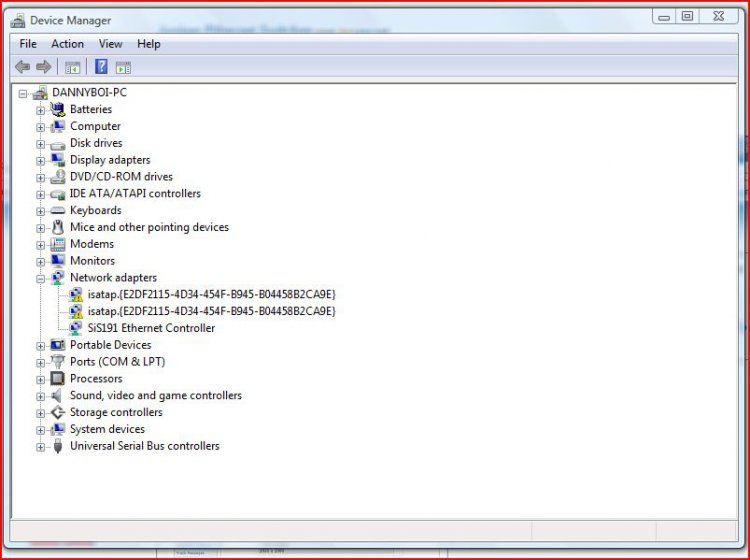Screen dimensions: 750x560
Task: Open the Action menu
Action: point(67,44)
